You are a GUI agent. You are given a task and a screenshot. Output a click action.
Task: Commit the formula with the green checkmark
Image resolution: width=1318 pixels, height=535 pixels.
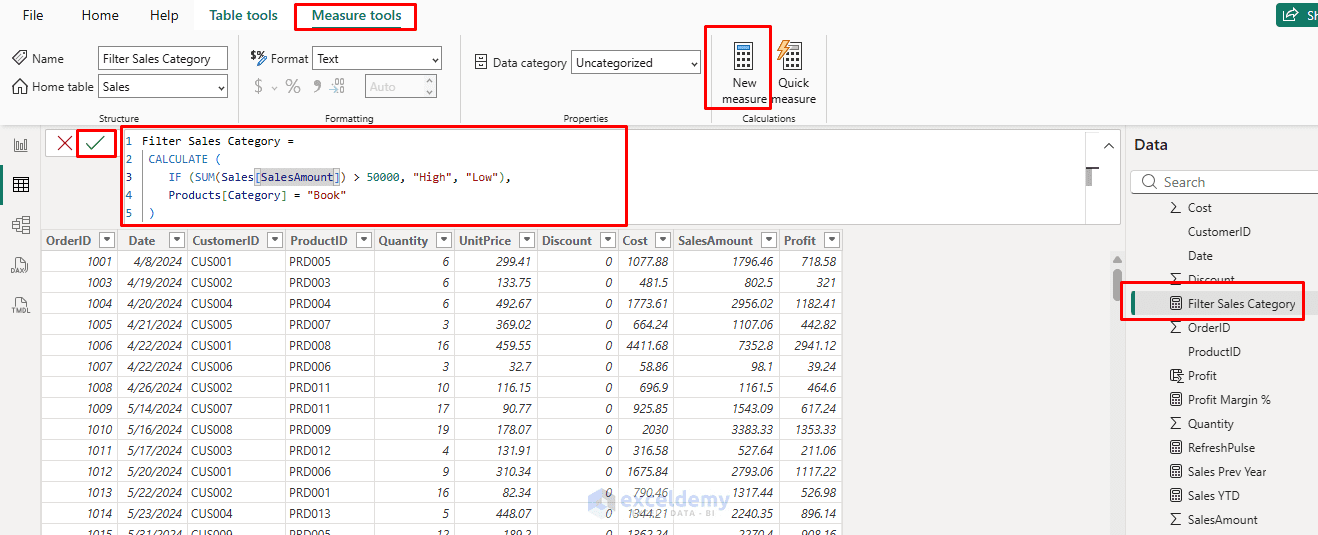click(96, 143)
